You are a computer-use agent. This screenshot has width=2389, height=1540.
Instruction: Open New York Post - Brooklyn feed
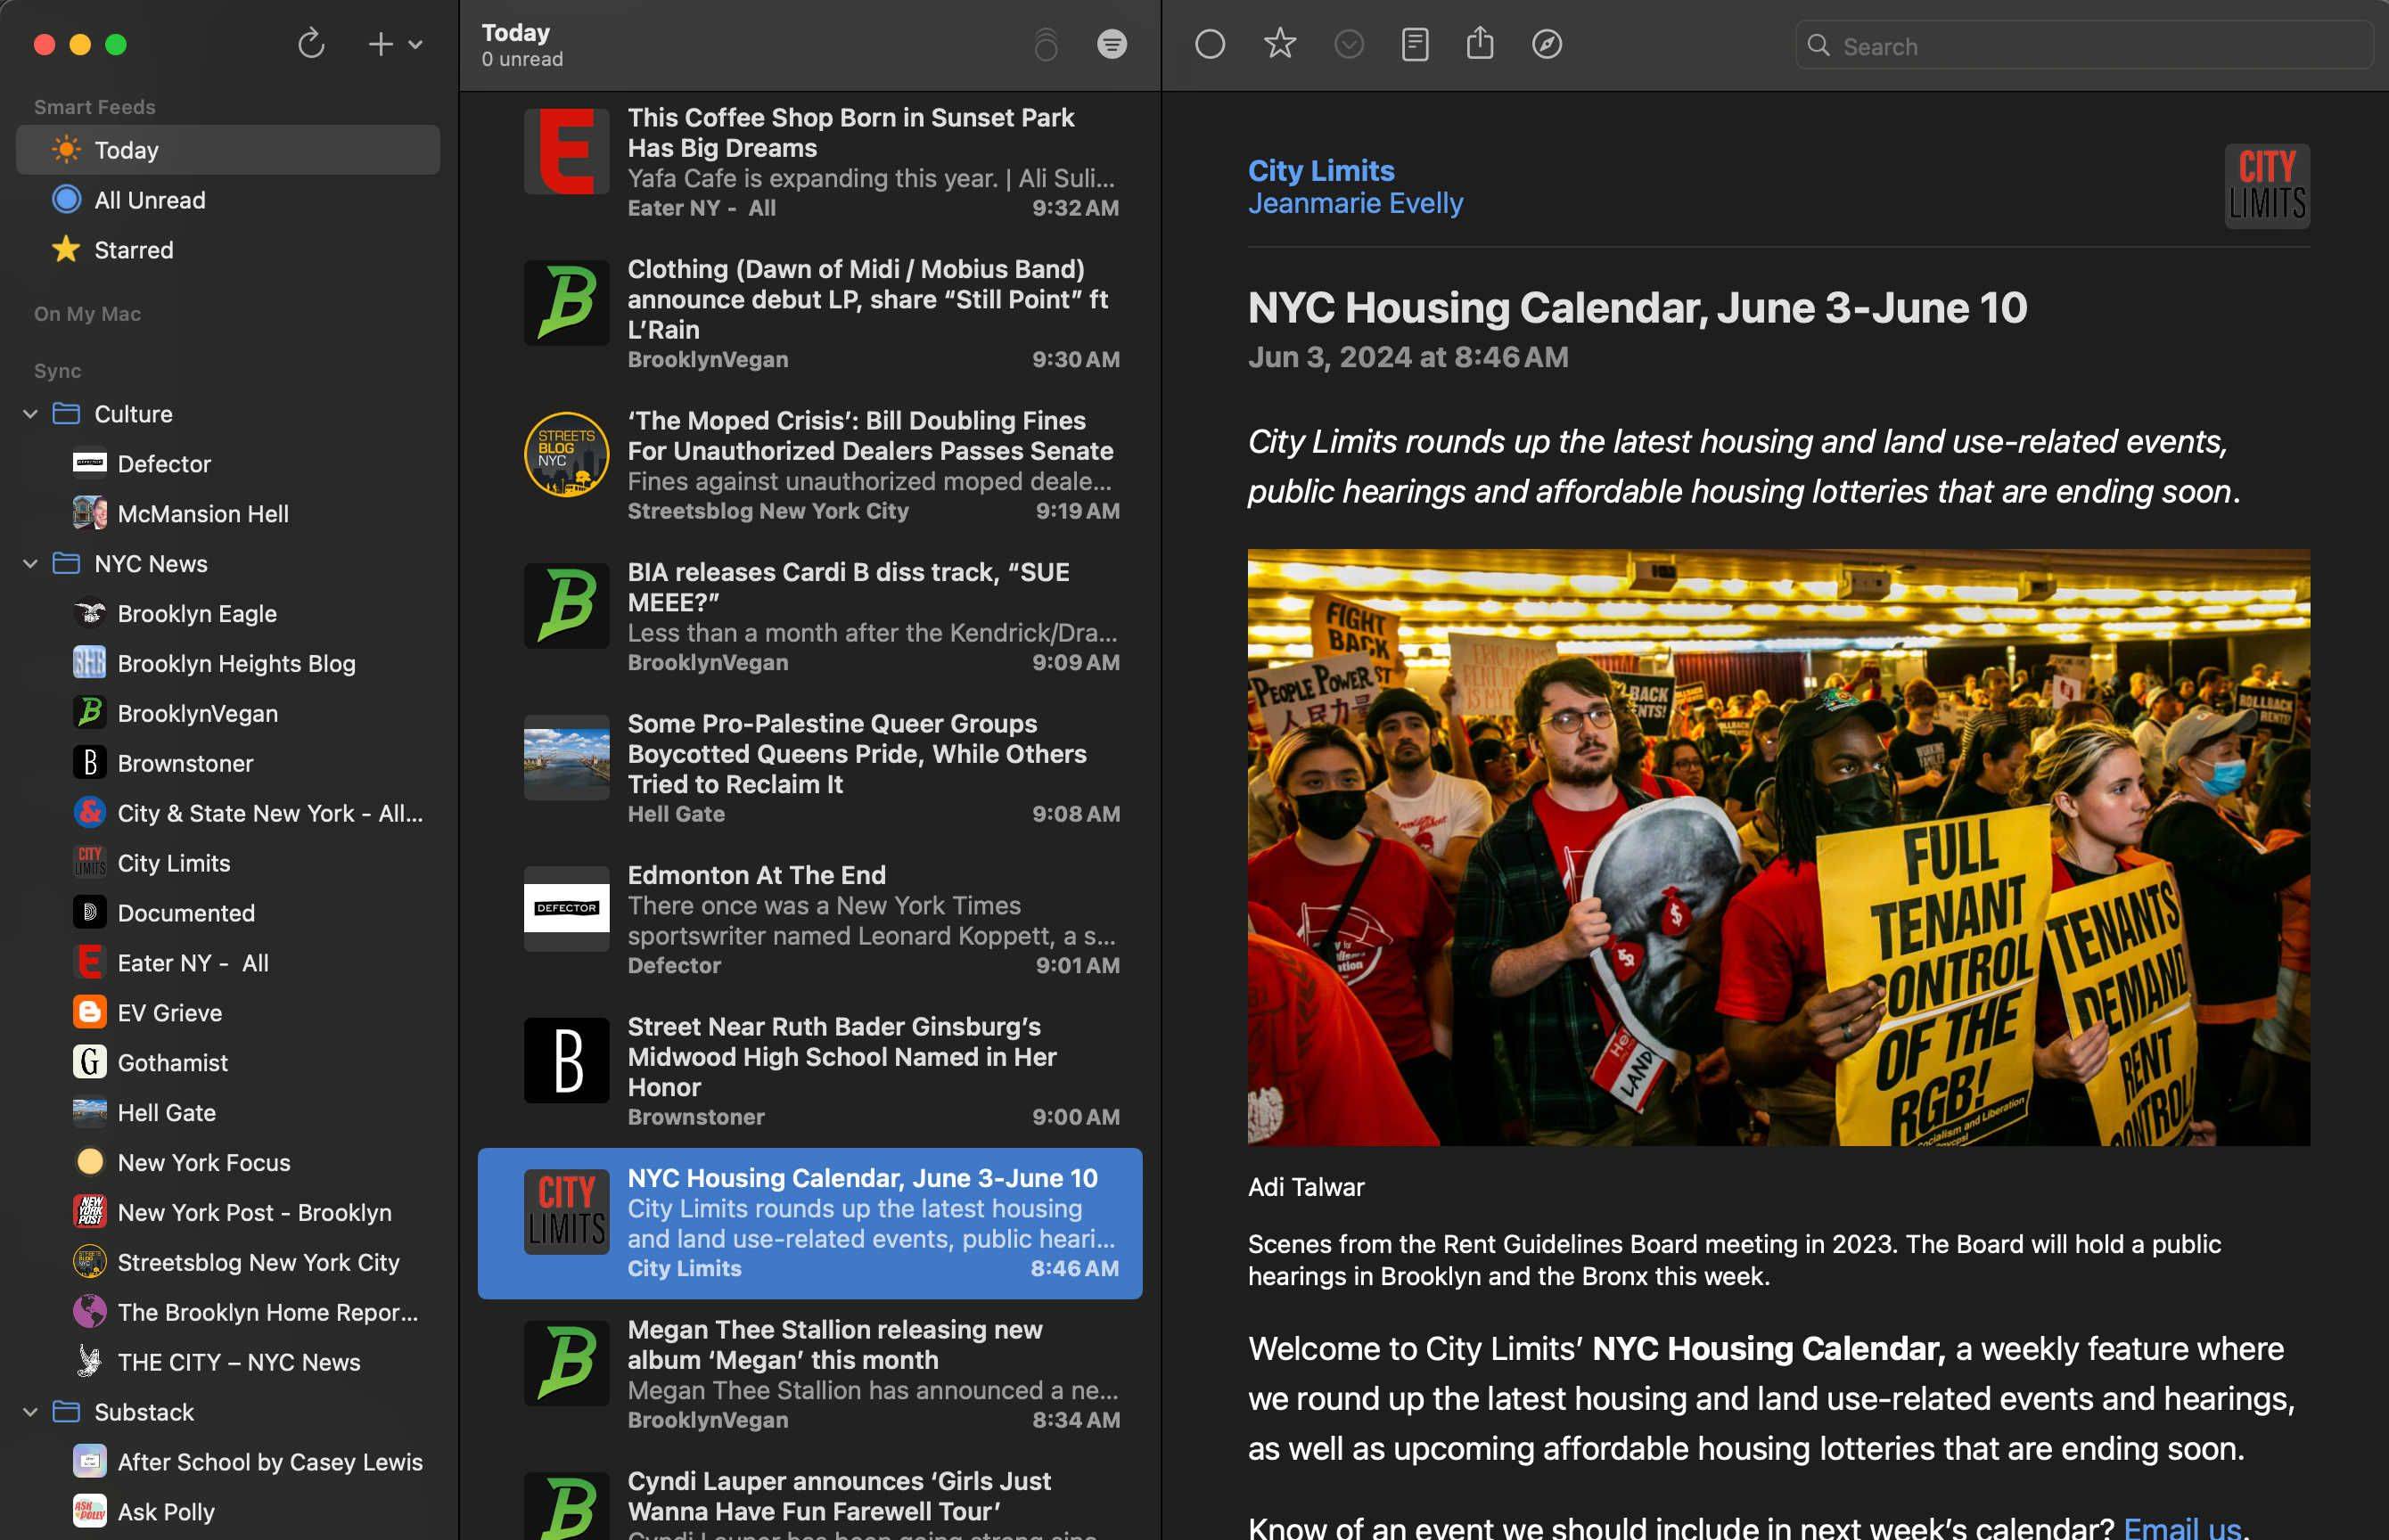point(228,1213)
